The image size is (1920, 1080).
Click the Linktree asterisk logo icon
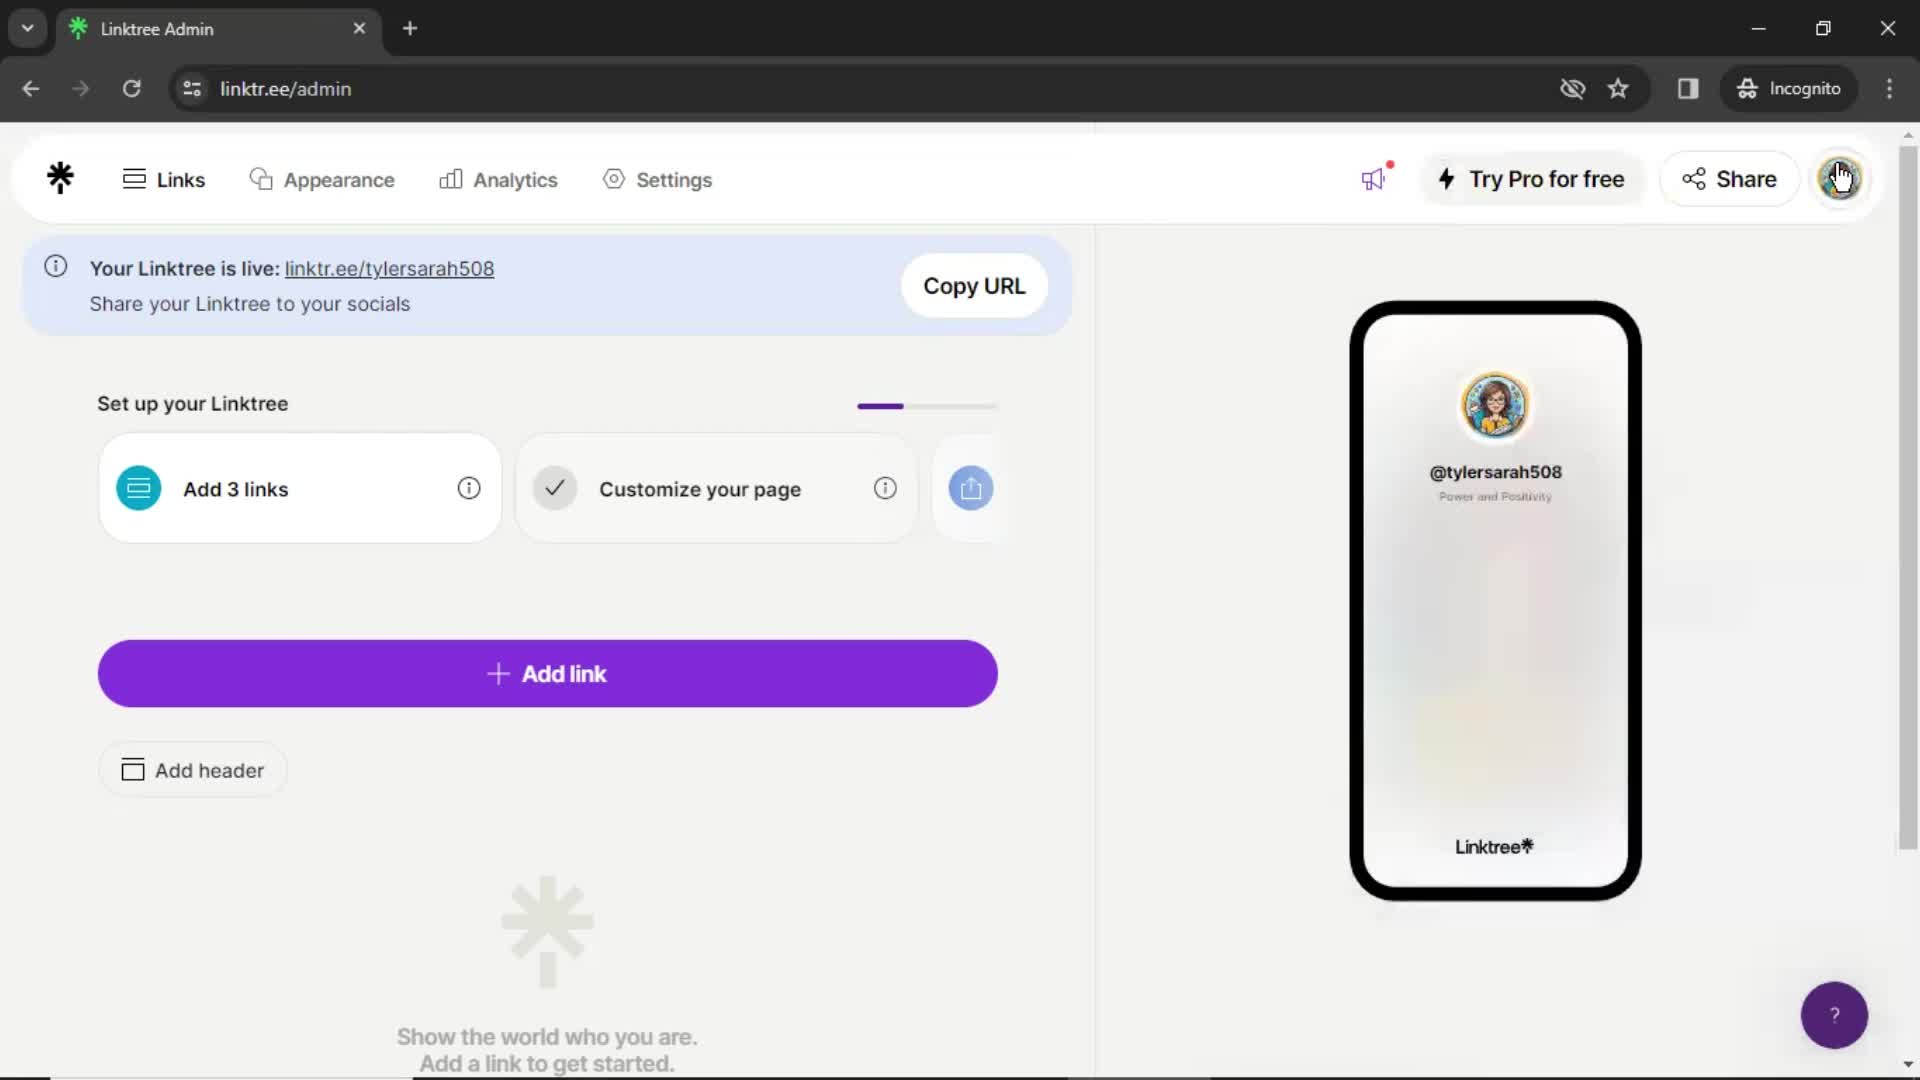click(59, 178)
